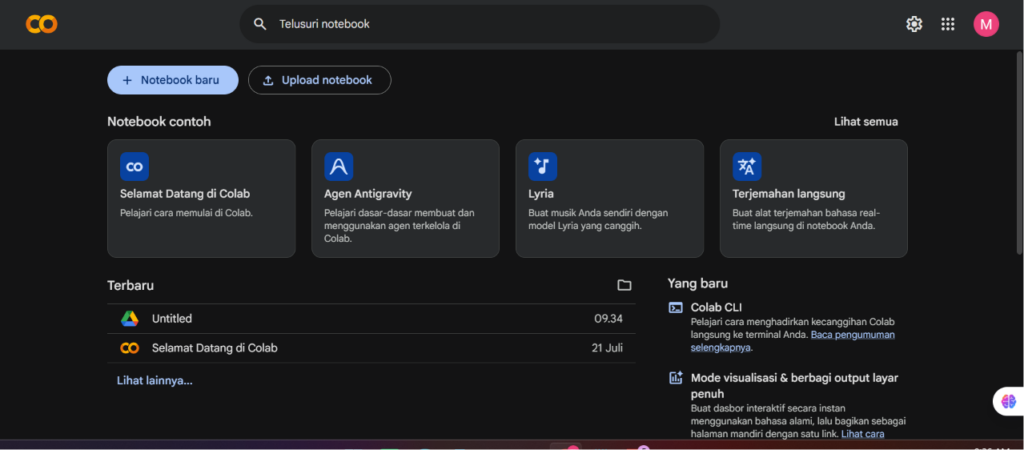Open the Agen Antigravity example card
The width and height of the screenshot is (1024, 450).
(x=406, y=199)
